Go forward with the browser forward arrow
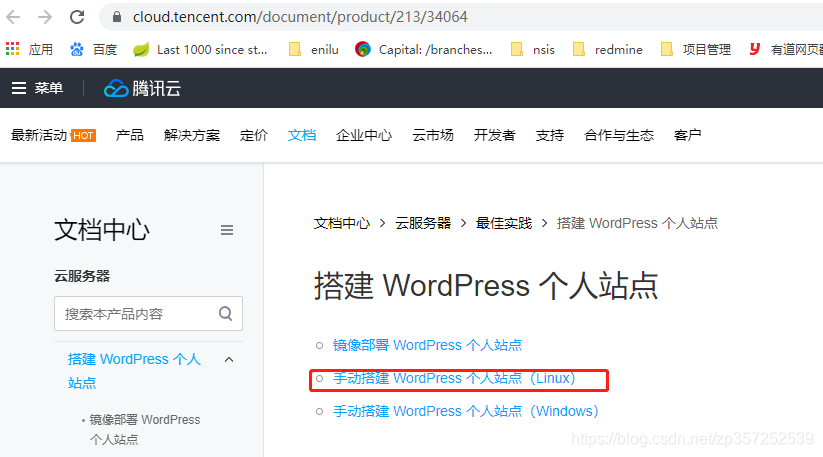 (45, 17)
